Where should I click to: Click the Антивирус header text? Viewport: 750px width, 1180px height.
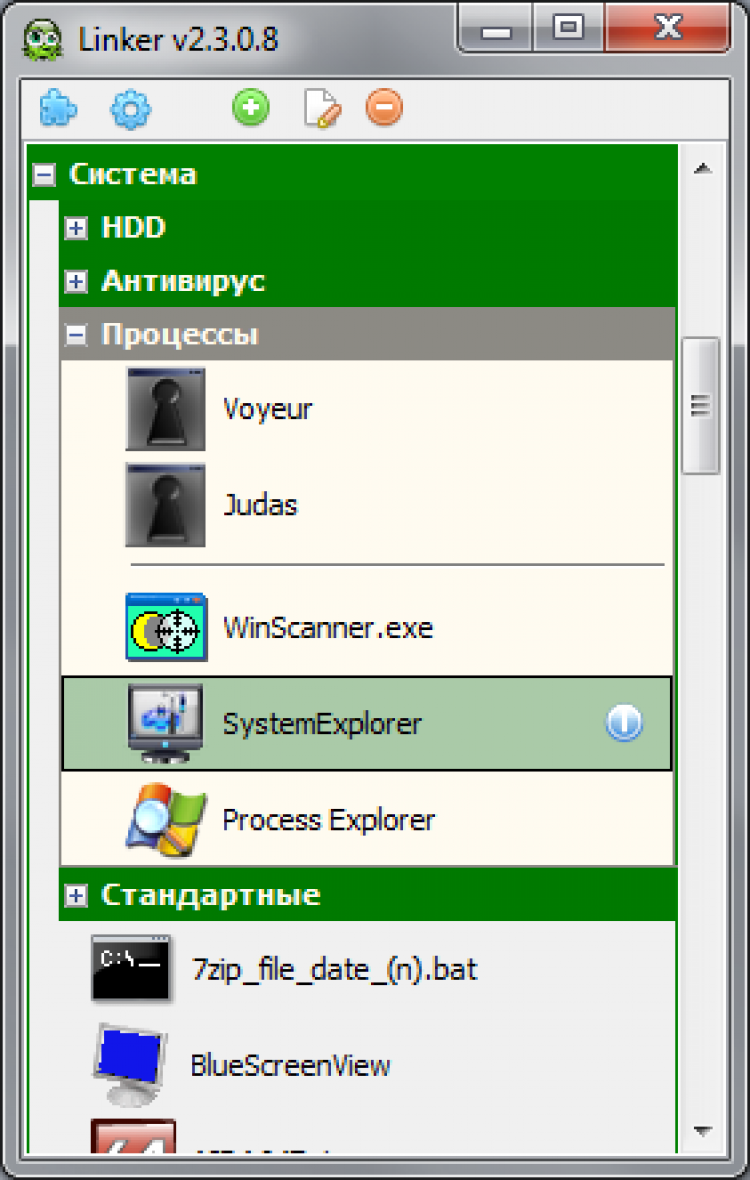click(x=183, y=281)
